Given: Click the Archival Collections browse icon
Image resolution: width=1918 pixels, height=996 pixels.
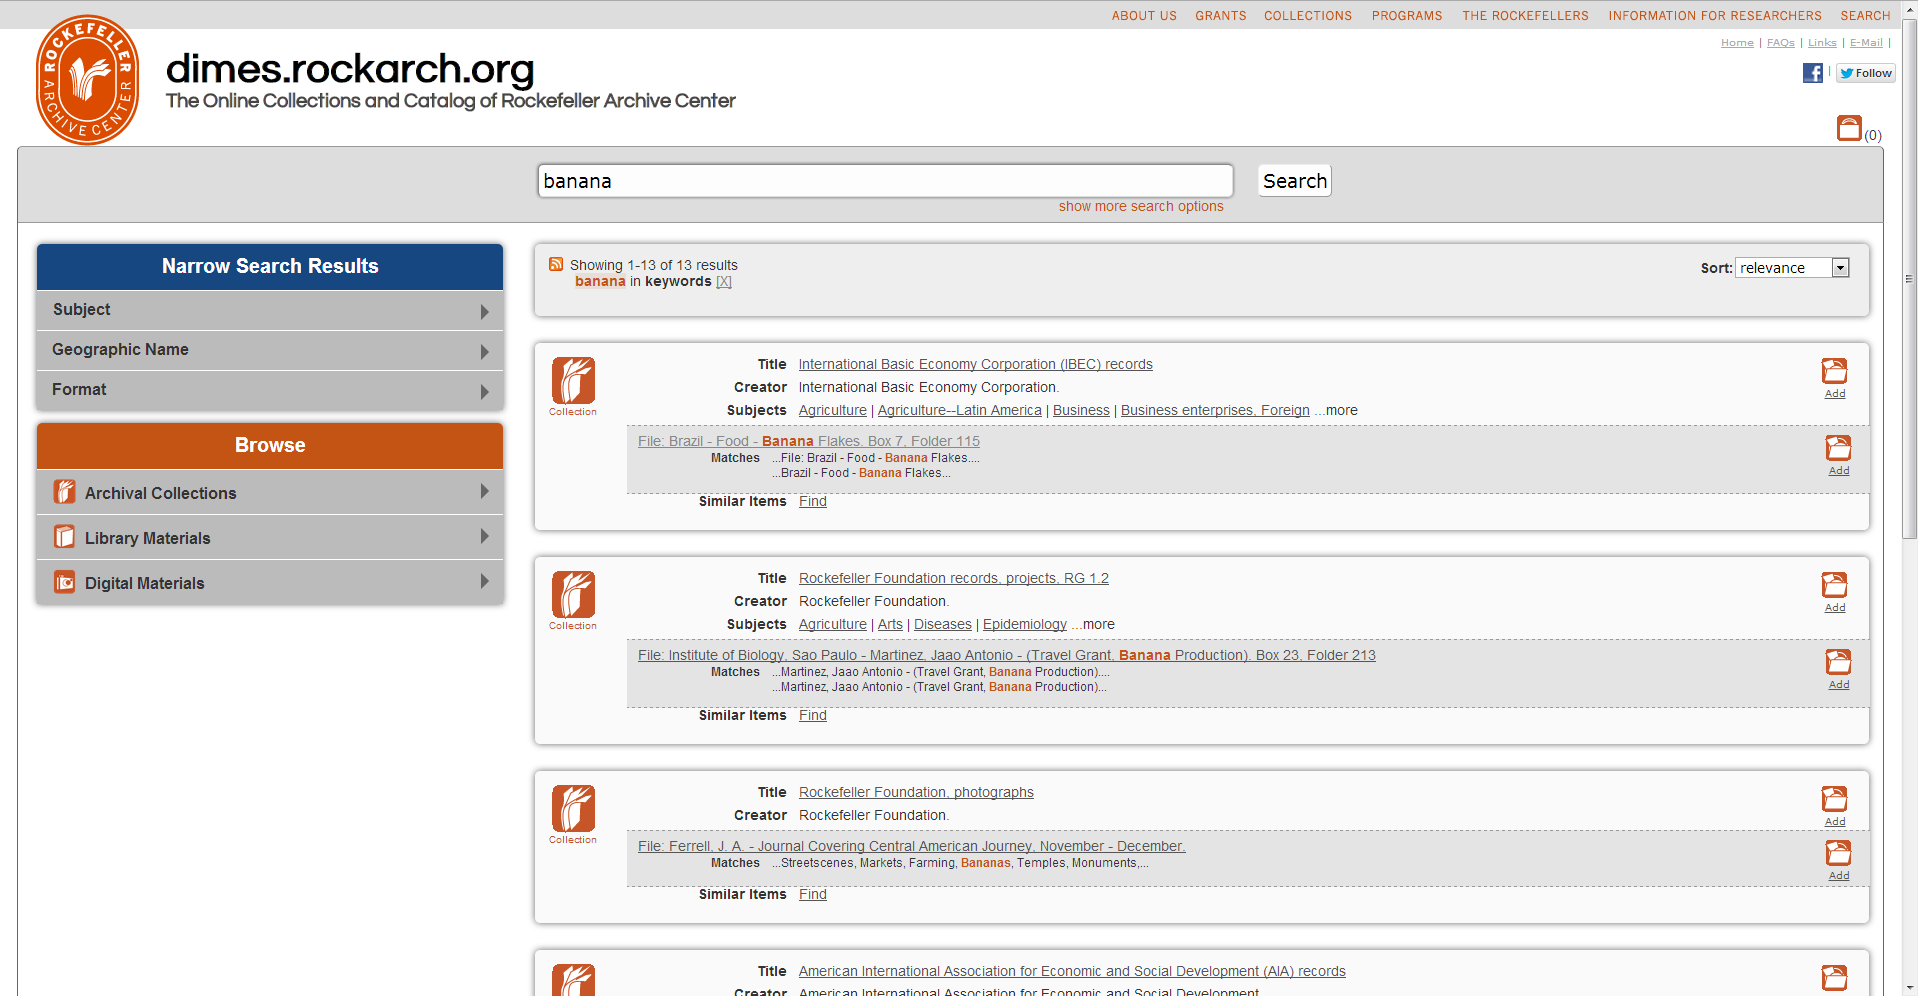Looking at the screenshot, I should (65, 492).
